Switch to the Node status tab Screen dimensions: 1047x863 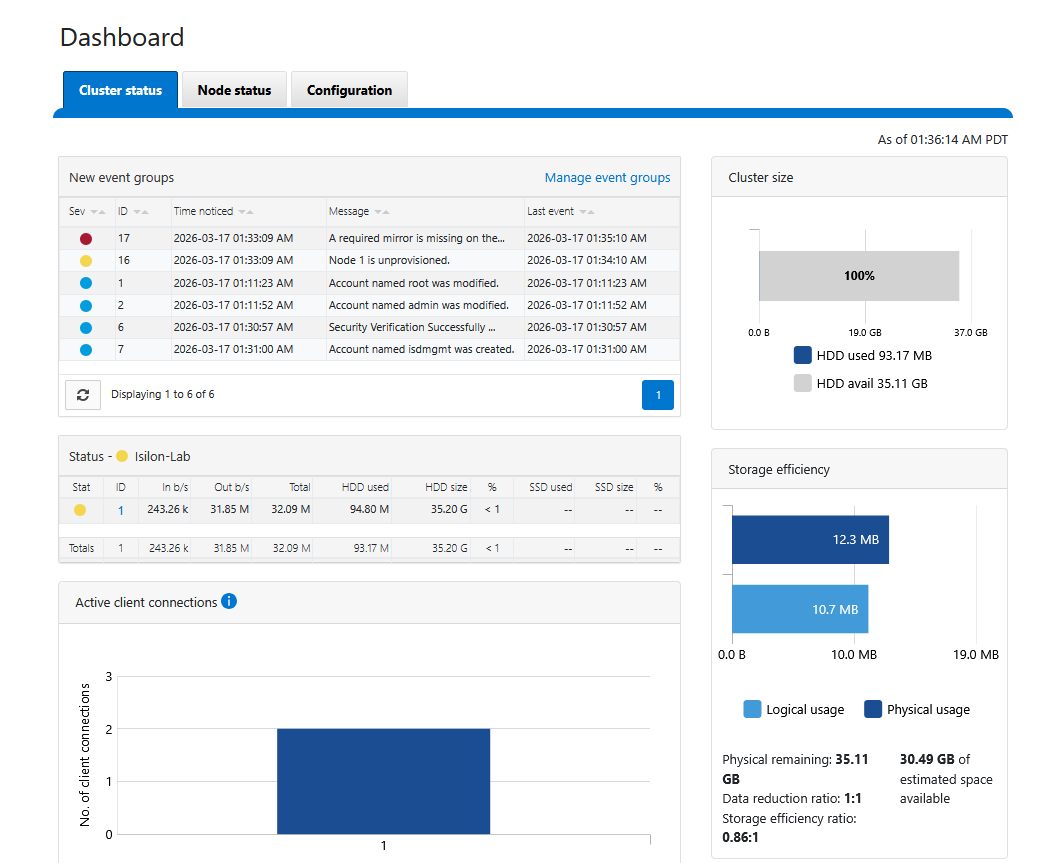pos(234,90)
